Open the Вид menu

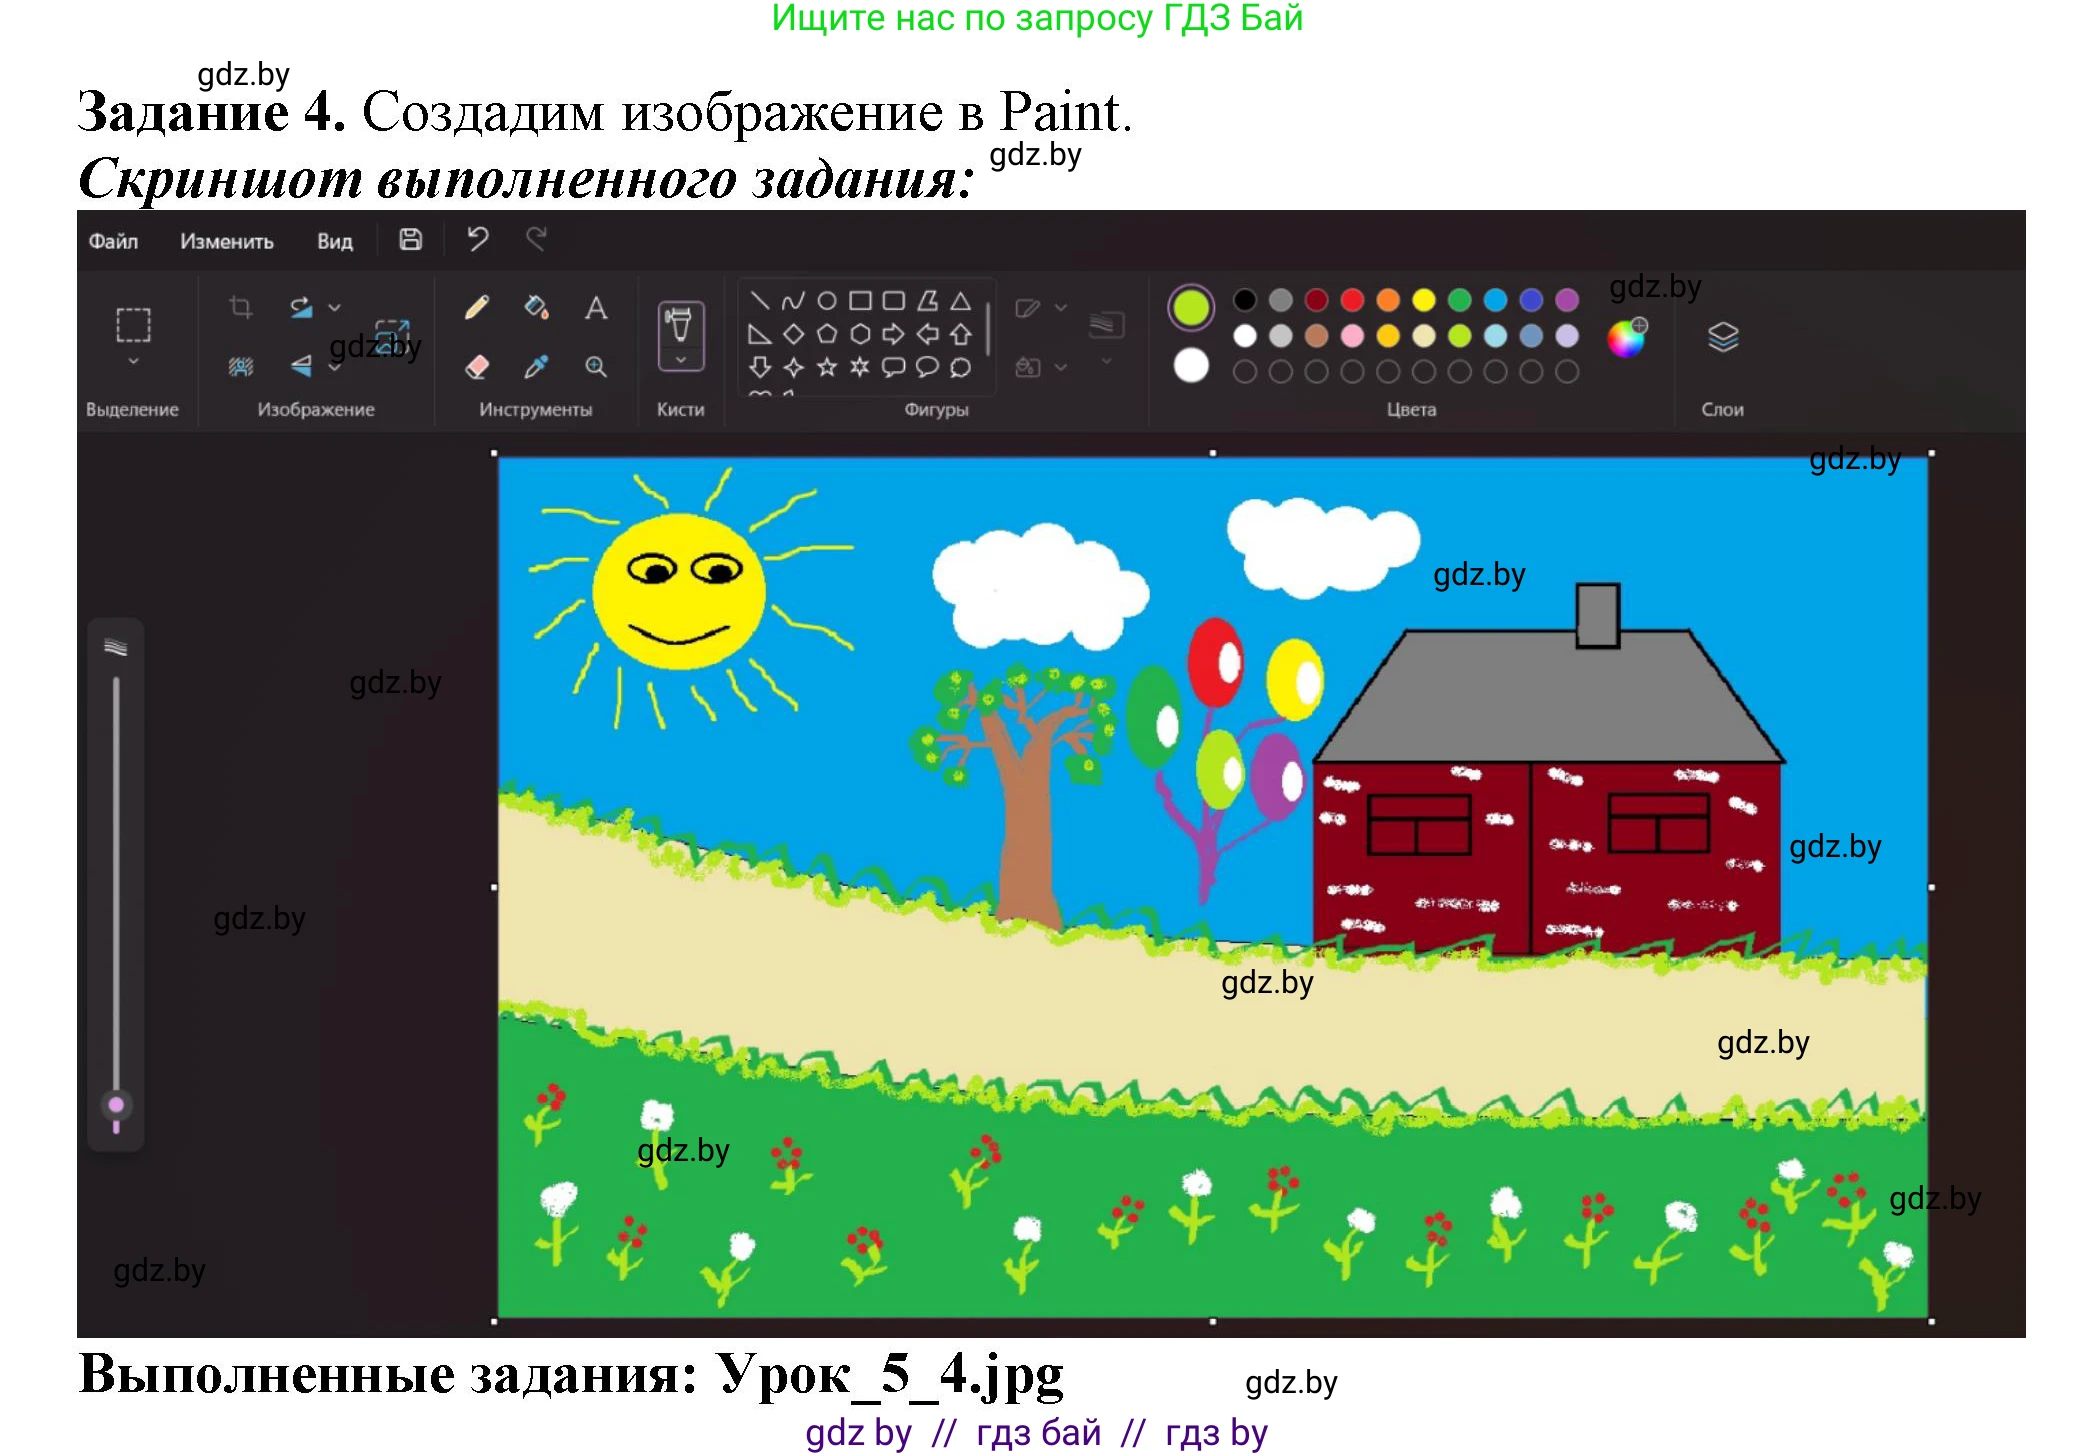[334, 241]
